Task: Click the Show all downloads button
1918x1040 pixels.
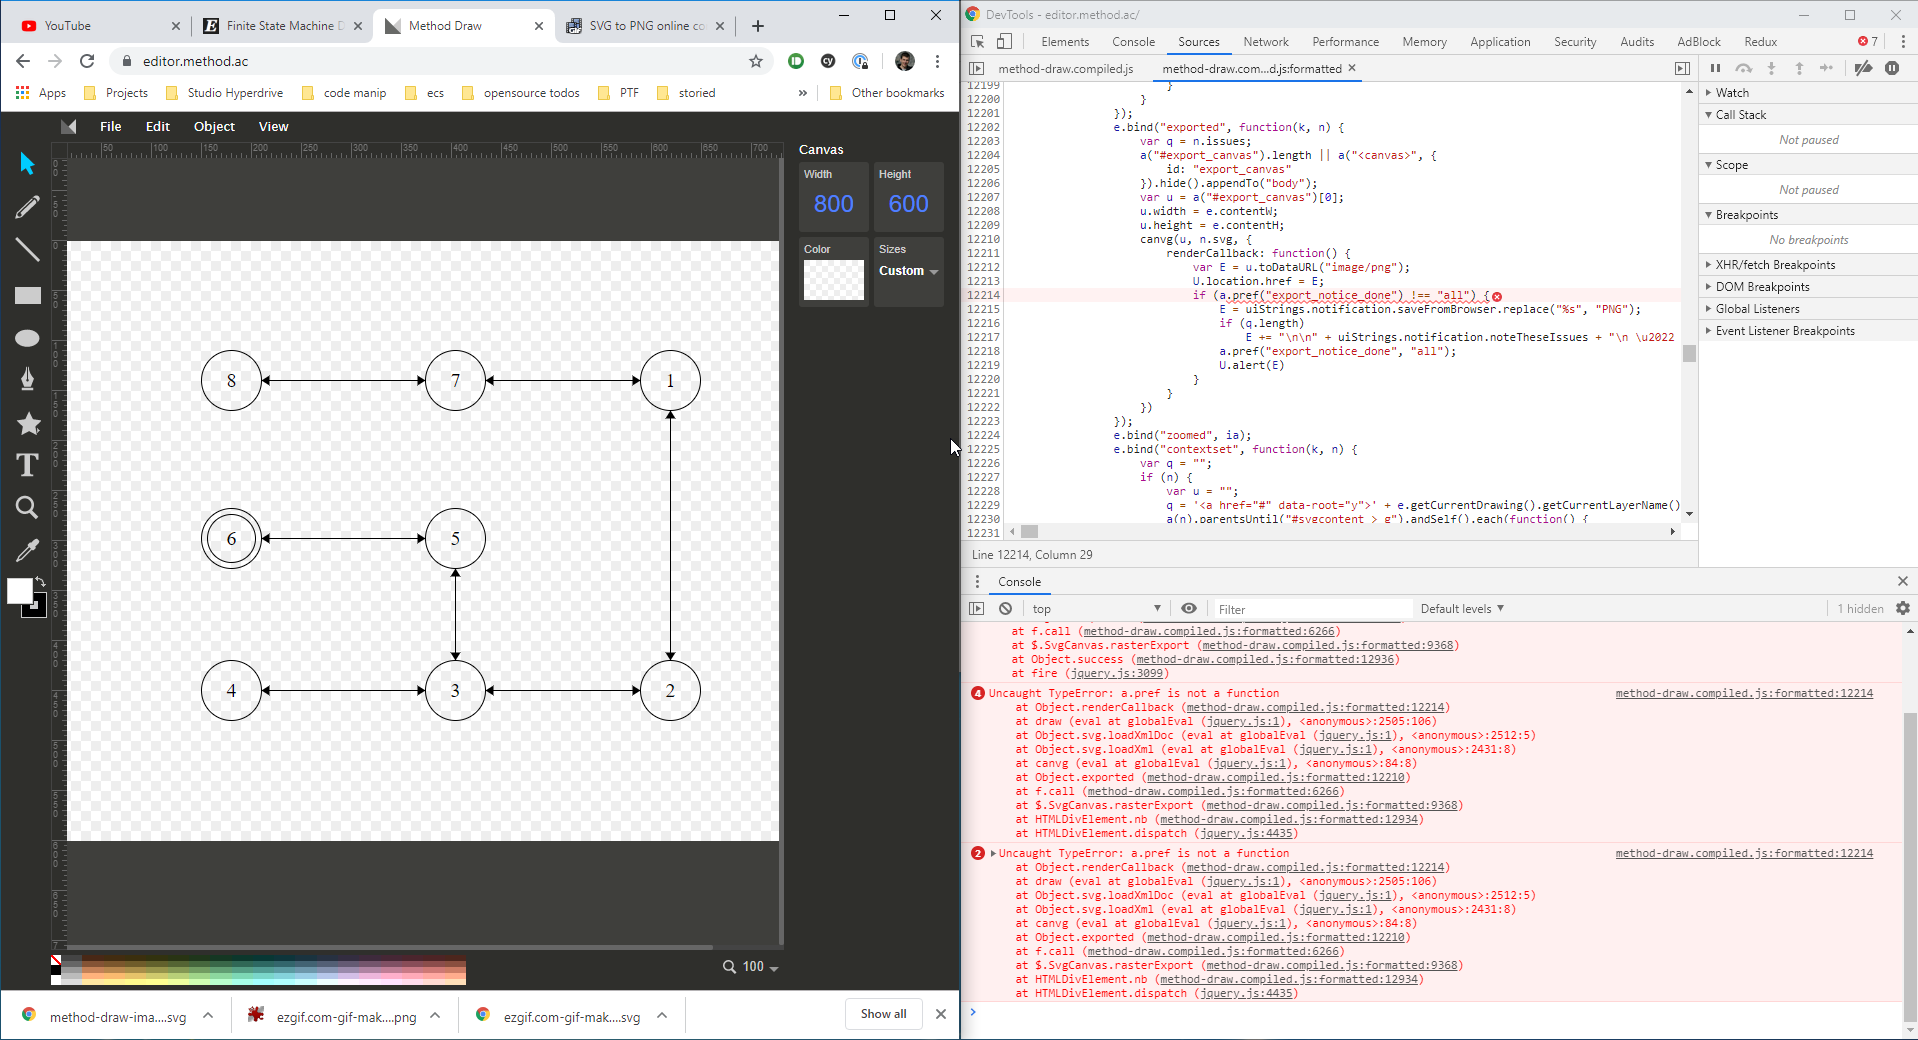Action: [x=881, y=1013]
